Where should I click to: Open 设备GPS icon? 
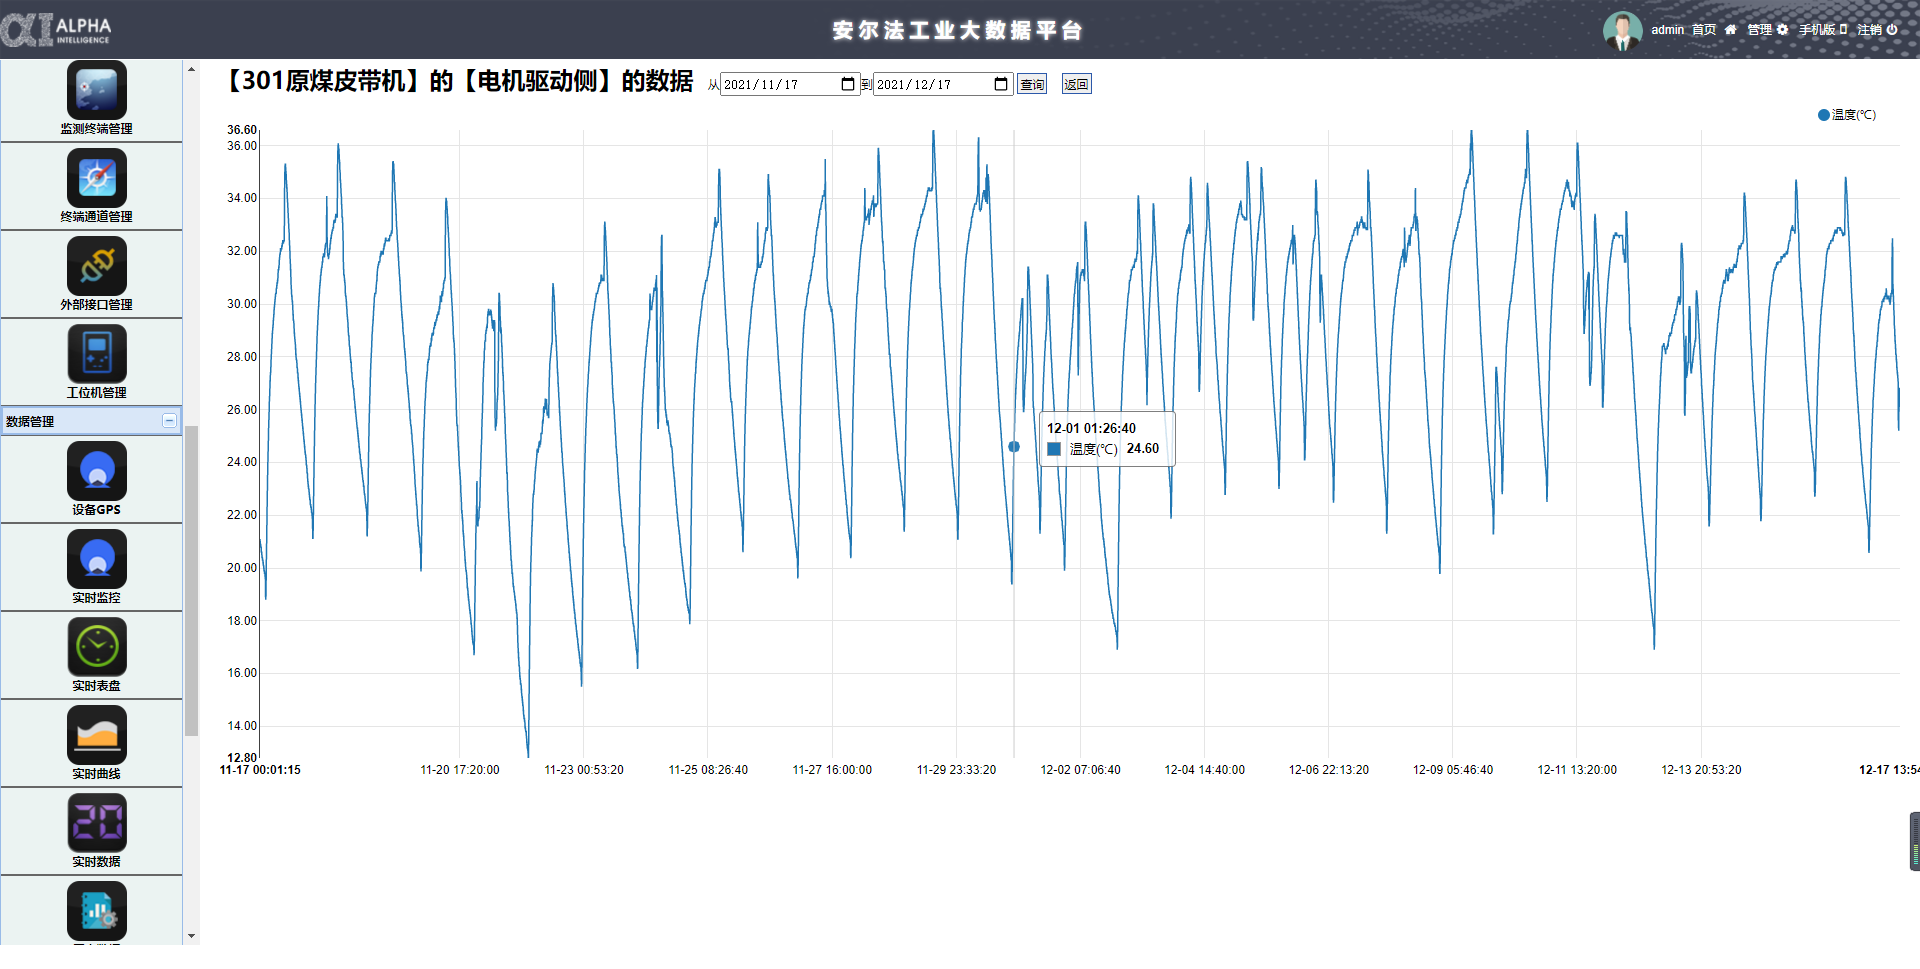(x=96, y=472)
